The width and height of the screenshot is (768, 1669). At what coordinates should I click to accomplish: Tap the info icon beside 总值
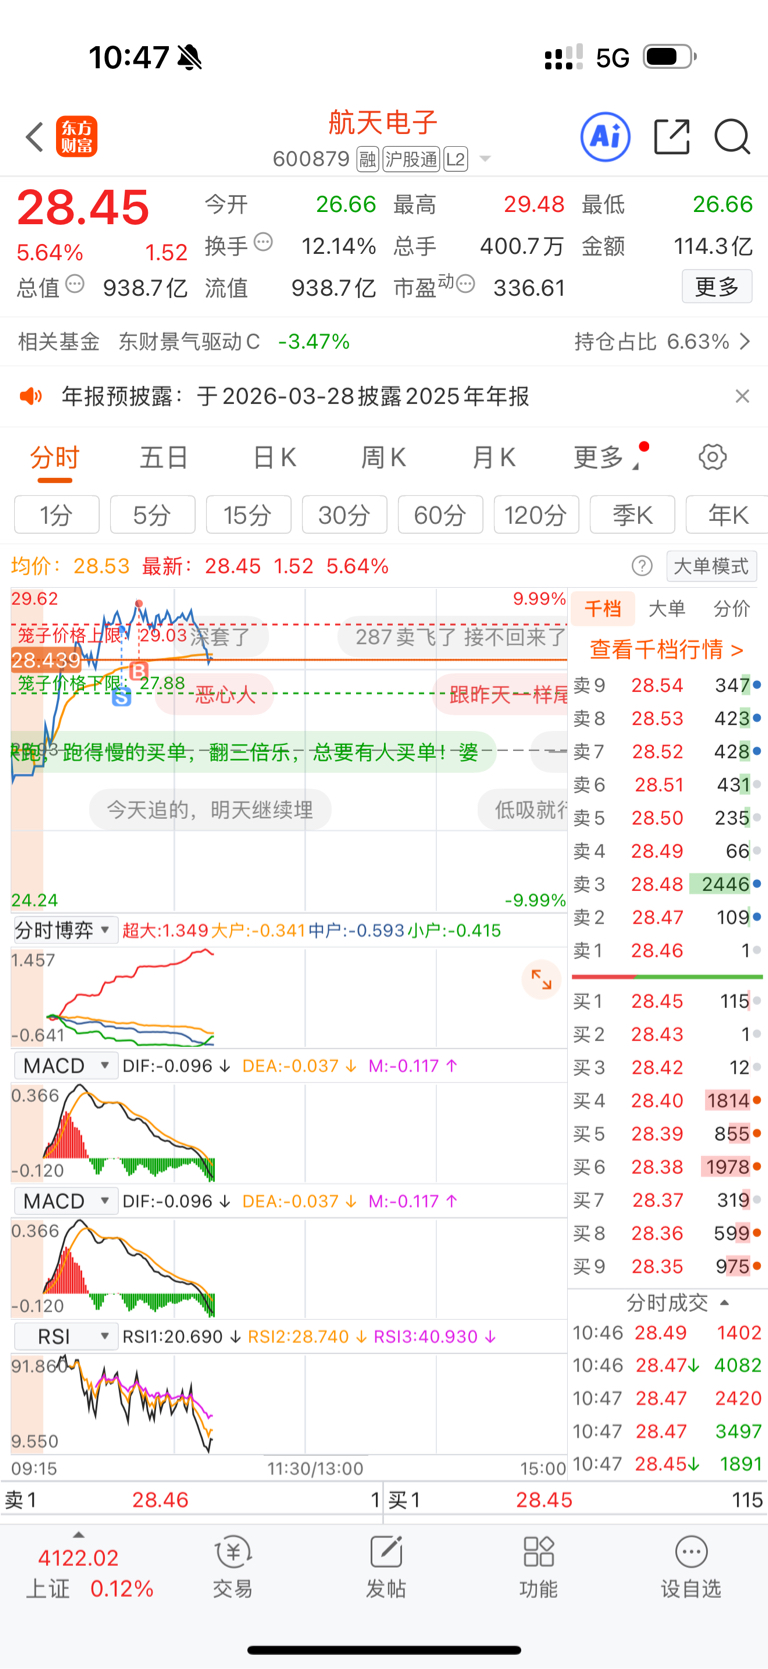75,284
